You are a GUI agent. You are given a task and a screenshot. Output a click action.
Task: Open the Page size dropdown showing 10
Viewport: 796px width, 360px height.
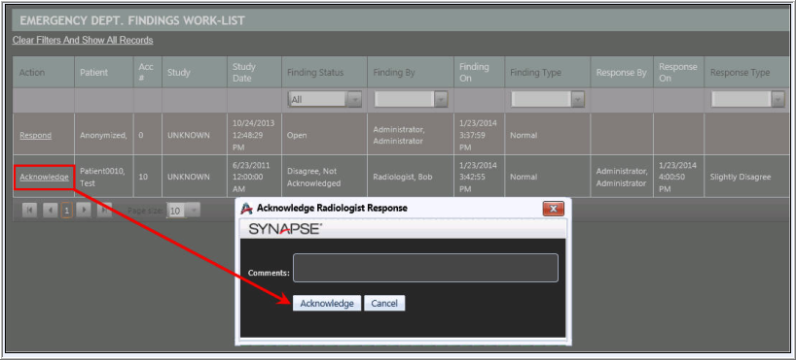tap(184, 210)
